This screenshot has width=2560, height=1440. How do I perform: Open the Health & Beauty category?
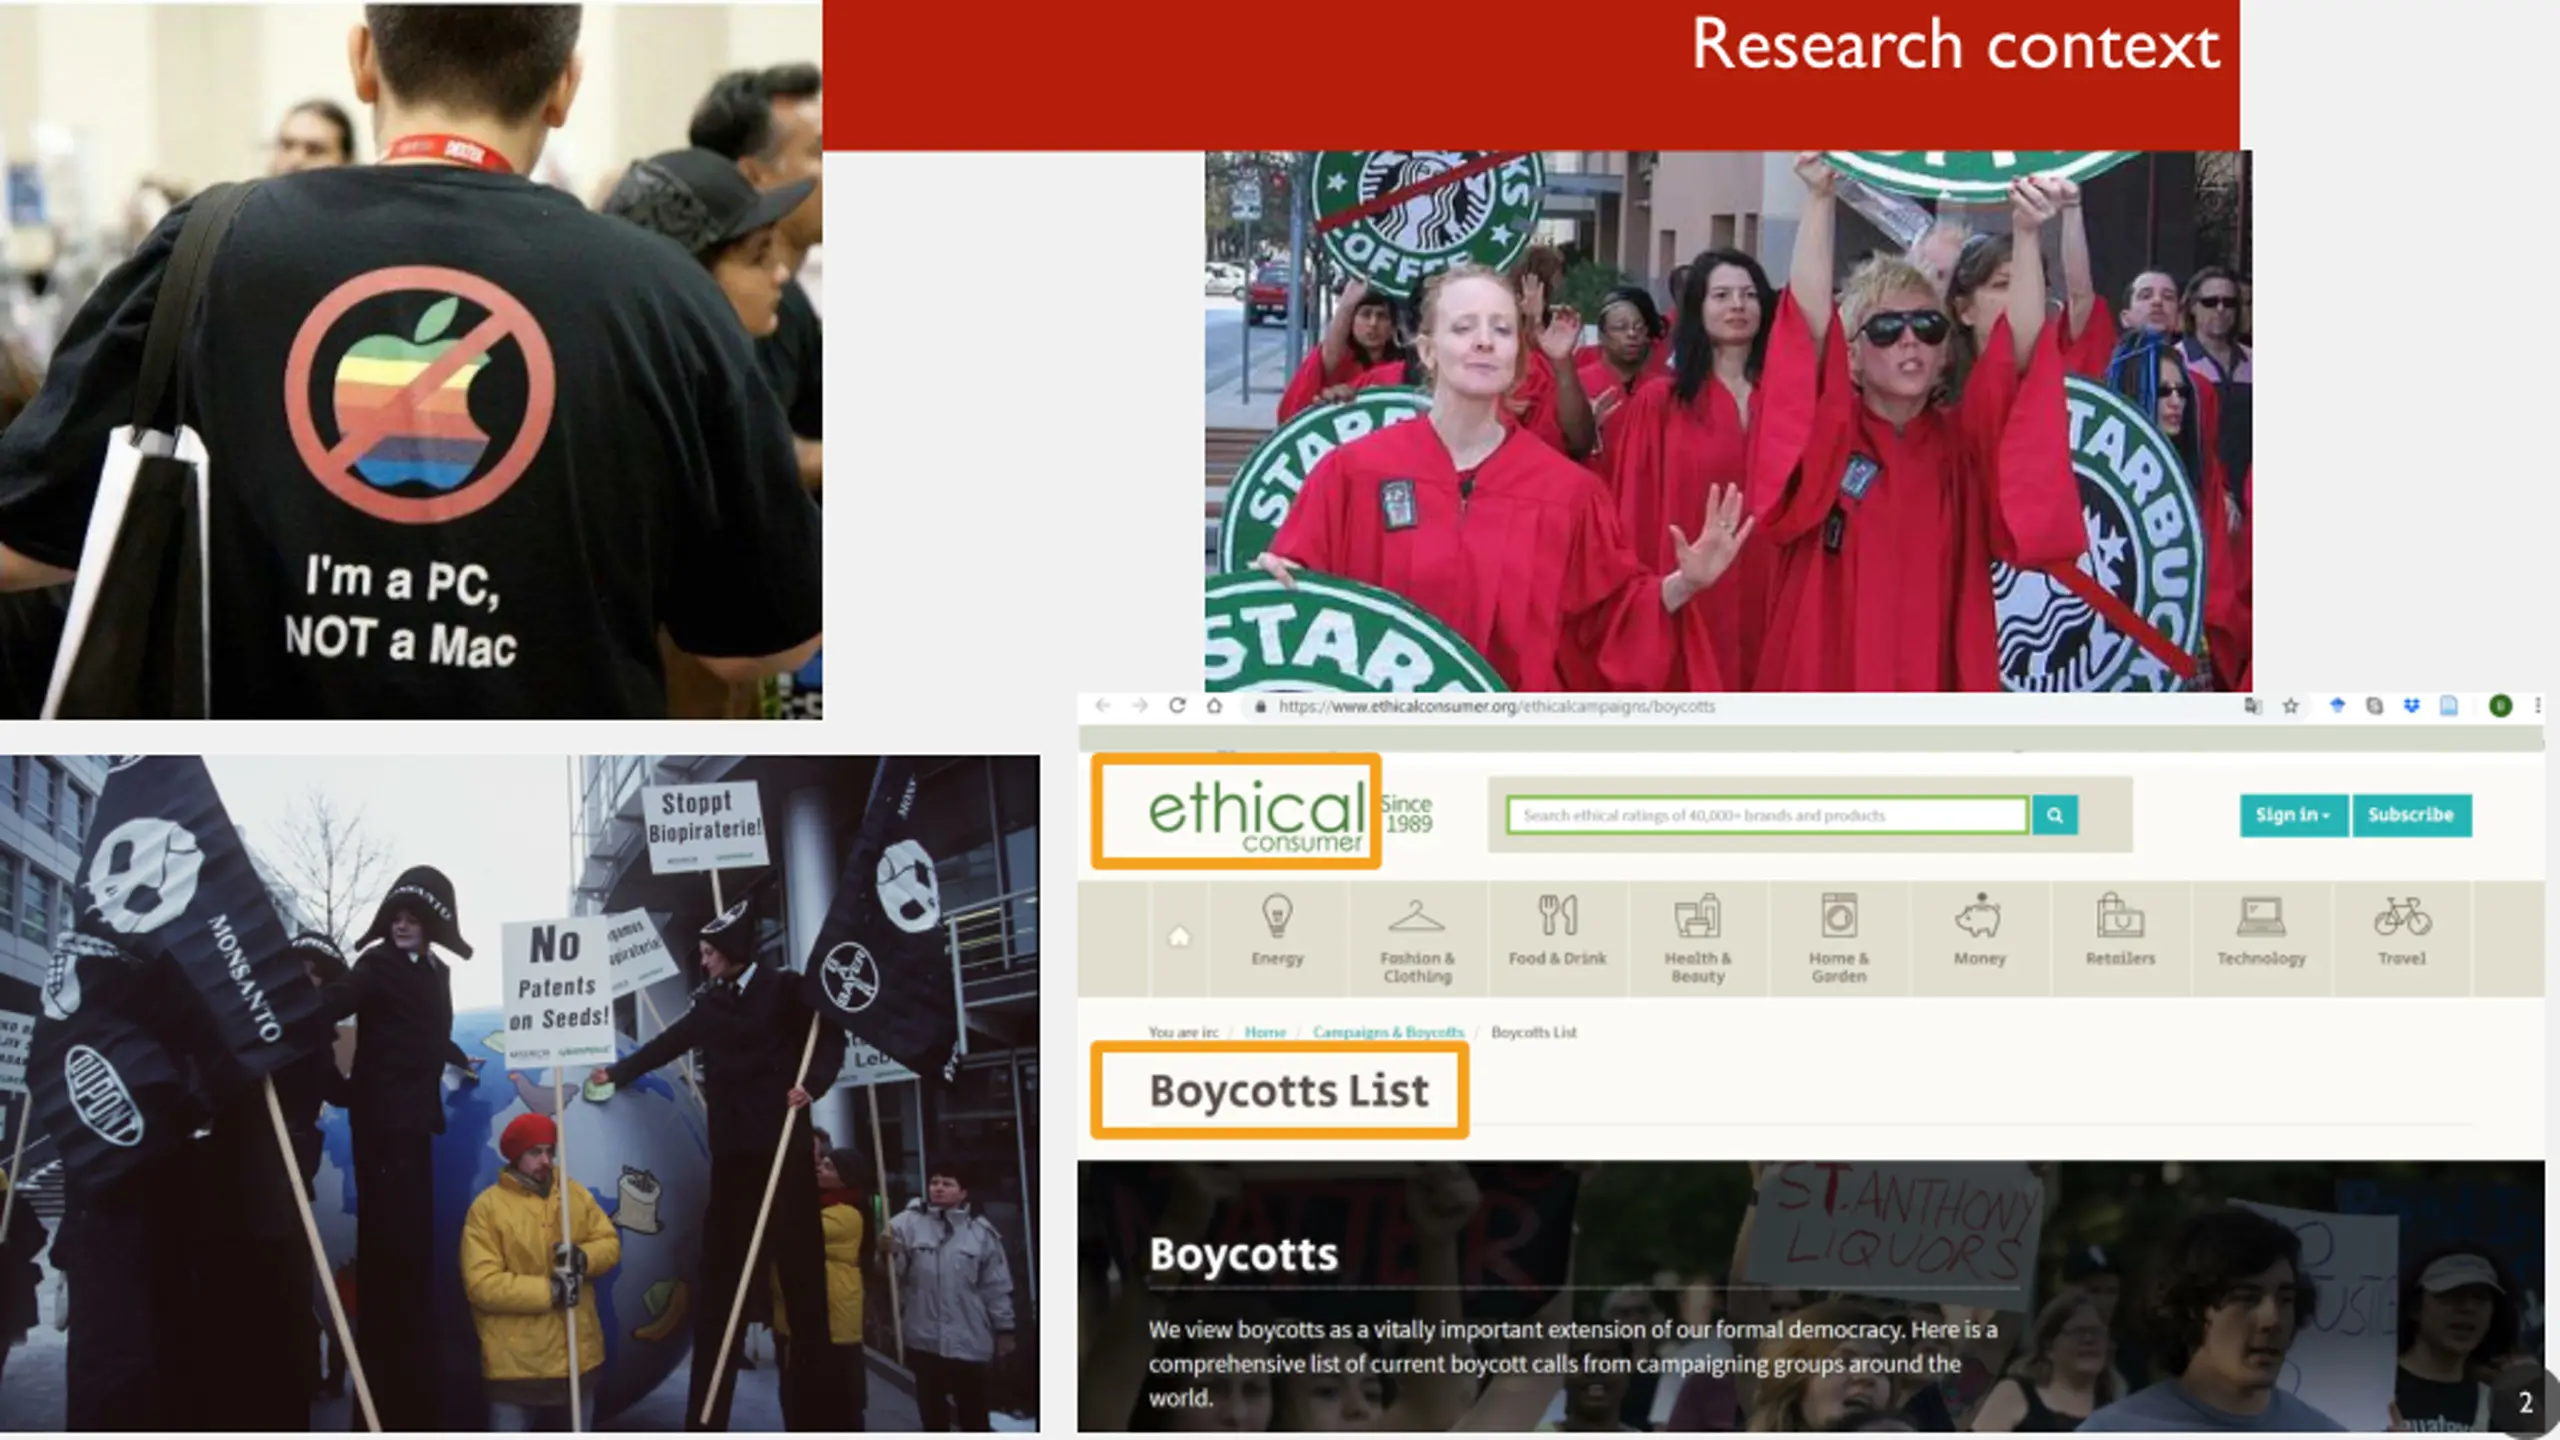[x=1698, y=940]
